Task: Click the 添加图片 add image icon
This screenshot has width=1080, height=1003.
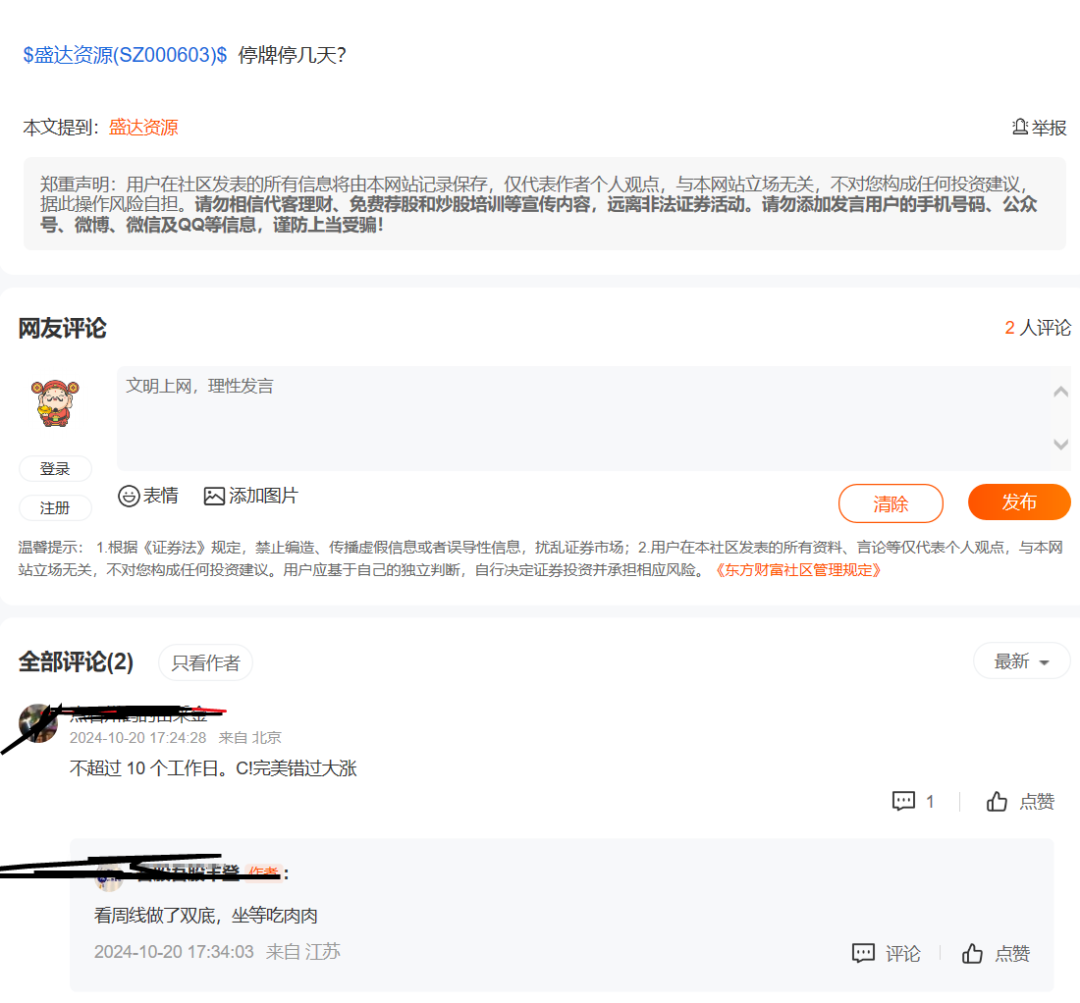Action: click(x=214, y=496)
